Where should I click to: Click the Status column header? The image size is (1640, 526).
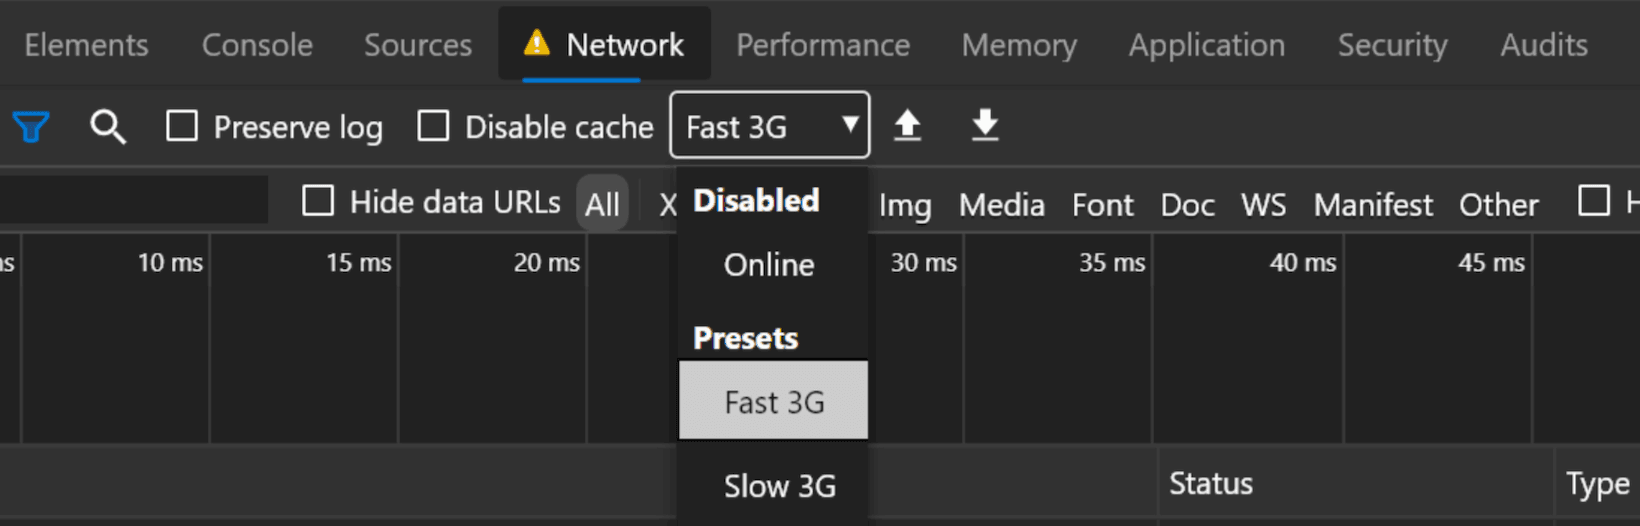point(1211,484)
